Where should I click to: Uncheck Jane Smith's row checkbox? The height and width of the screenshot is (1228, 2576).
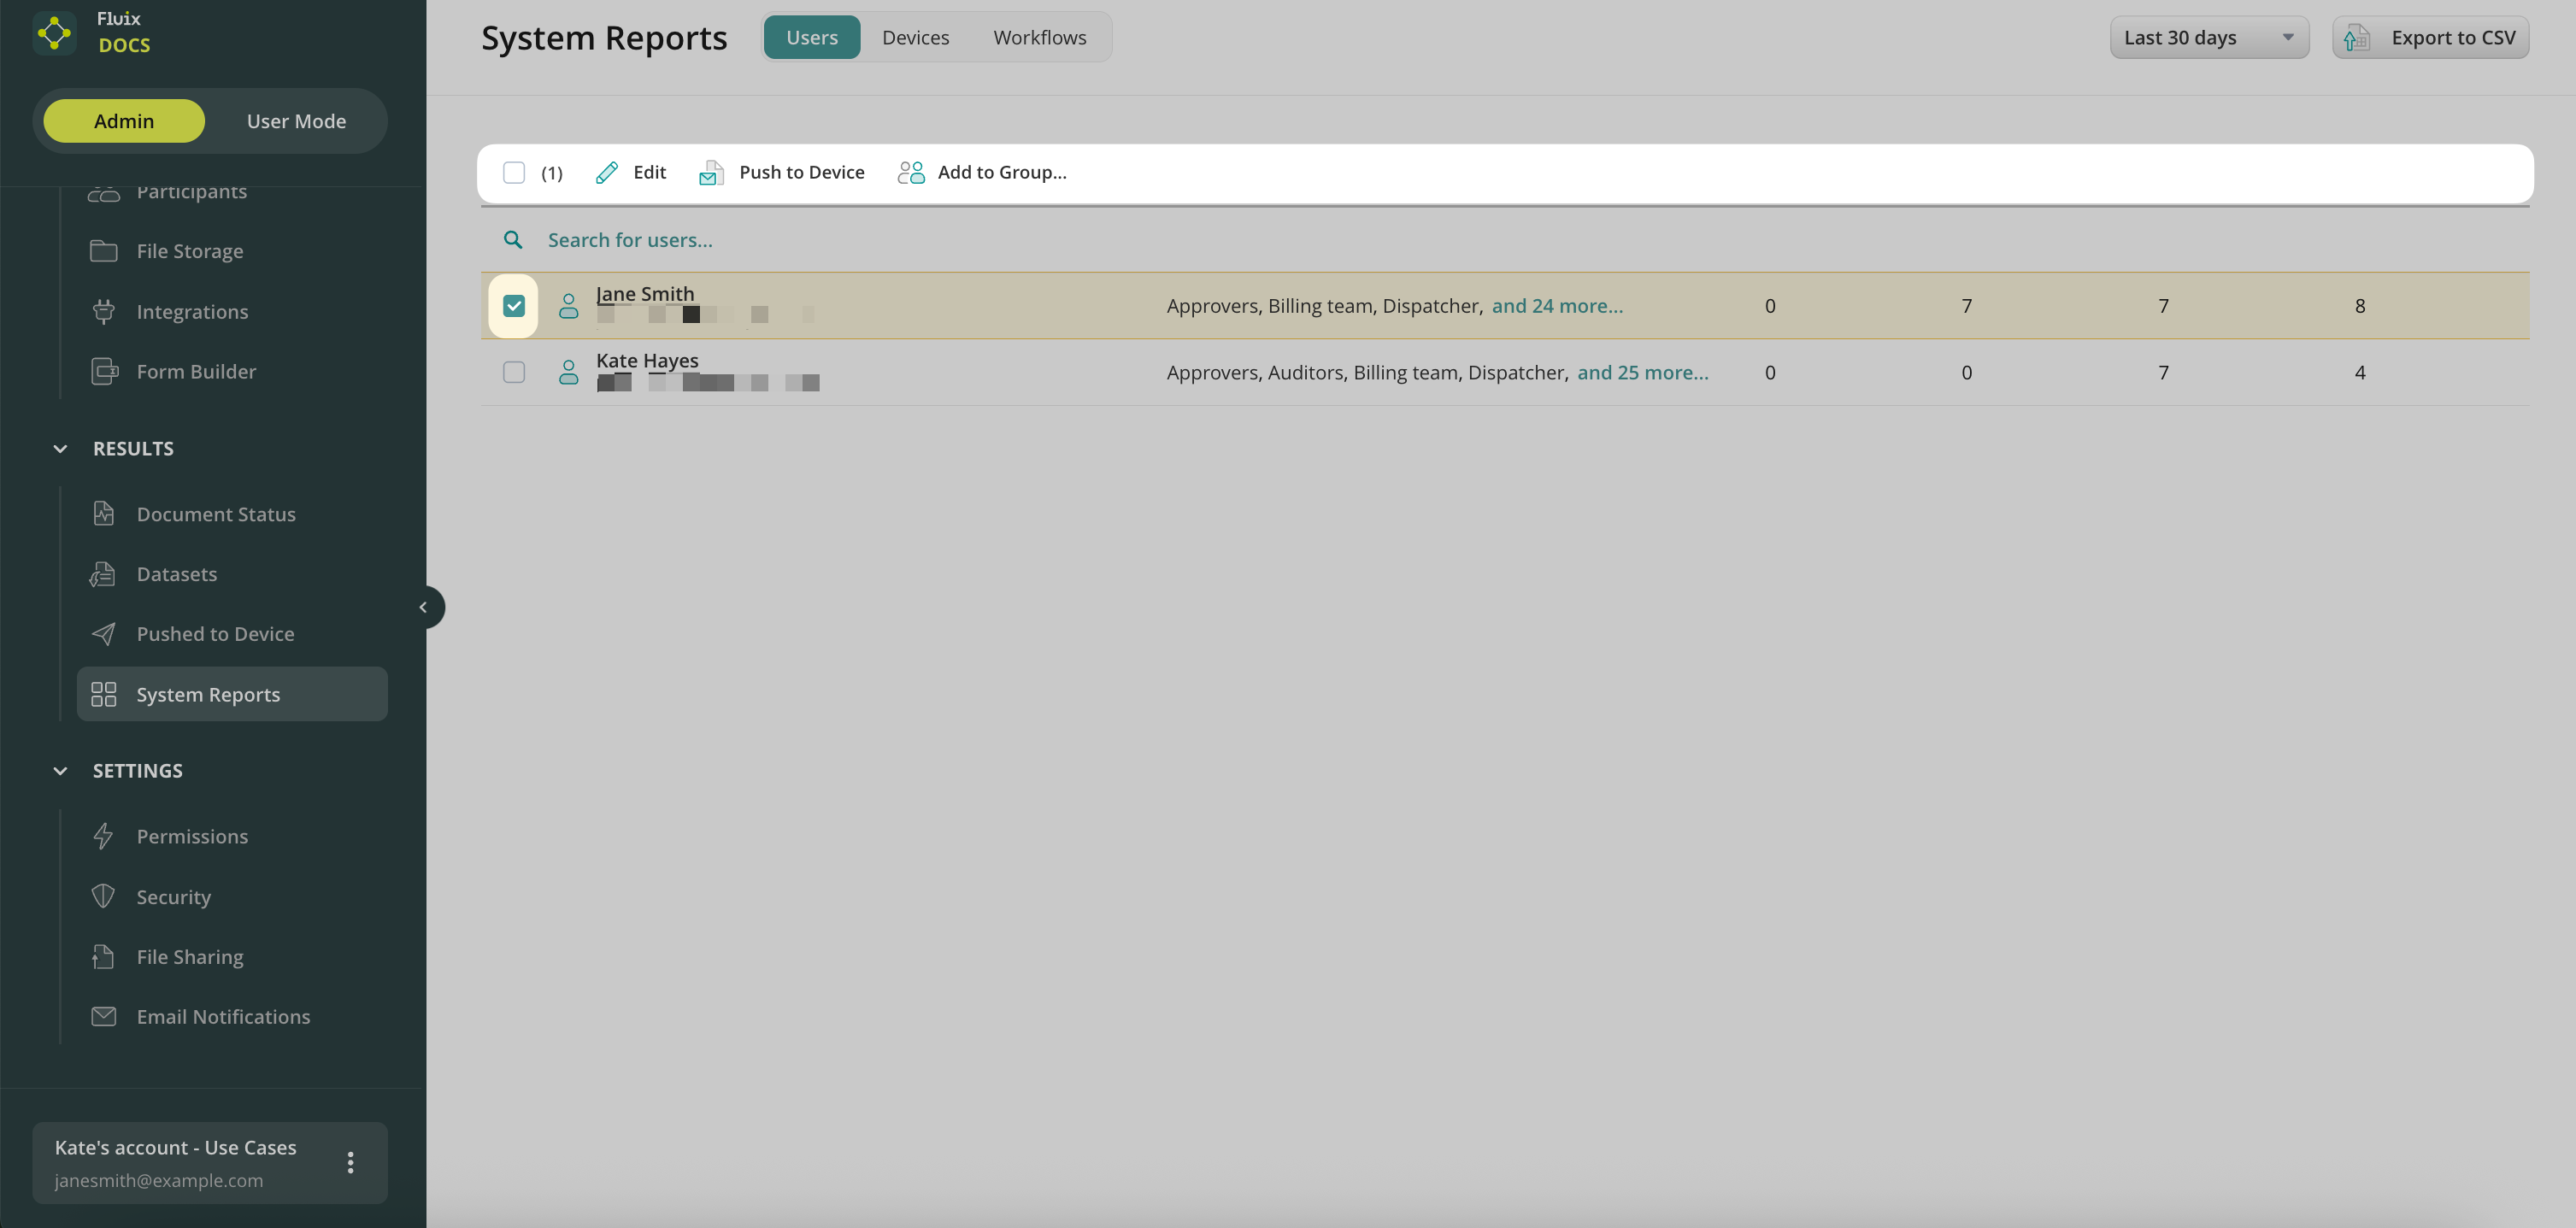tap(514, 306)
